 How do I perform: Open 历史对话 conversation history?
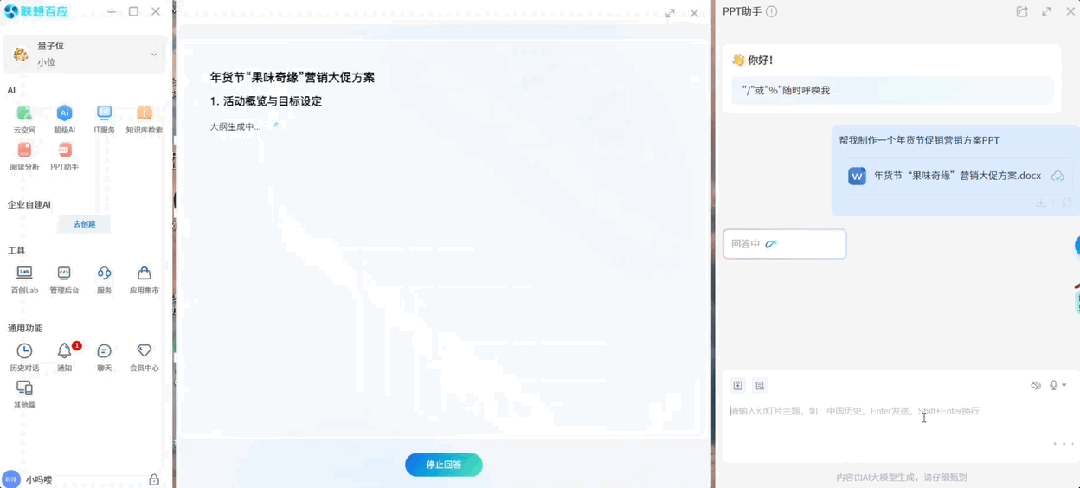click(x=24, y=356)
